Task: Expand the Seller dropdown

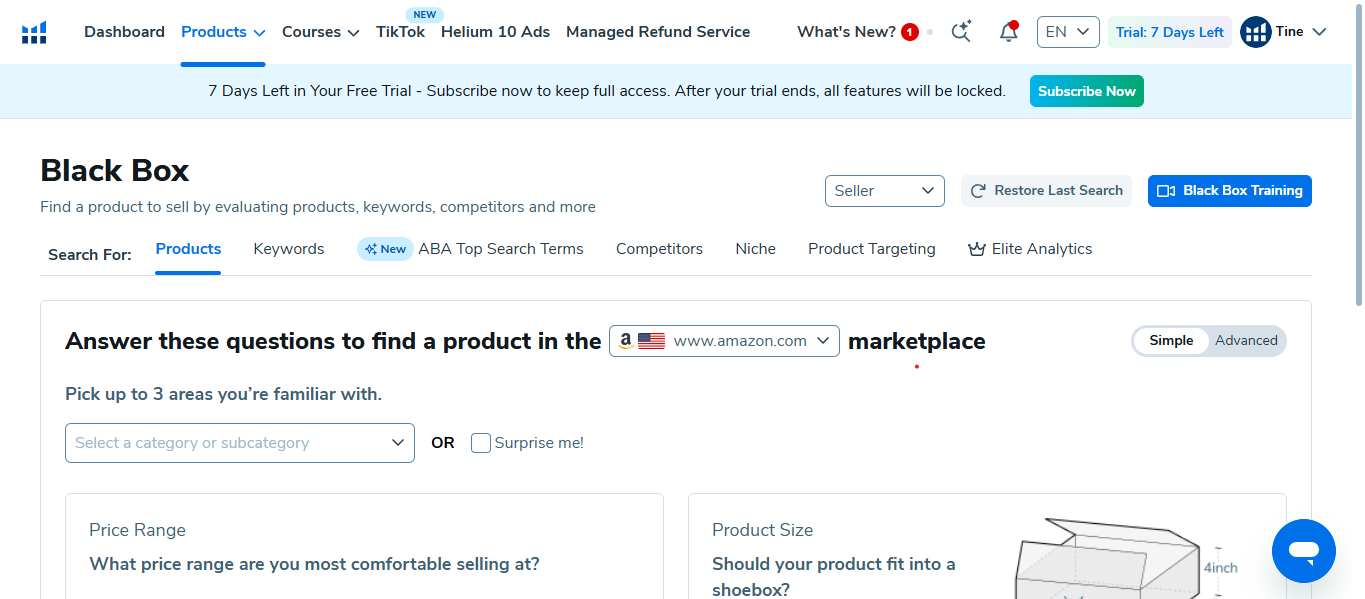Action: pos(885,191)
